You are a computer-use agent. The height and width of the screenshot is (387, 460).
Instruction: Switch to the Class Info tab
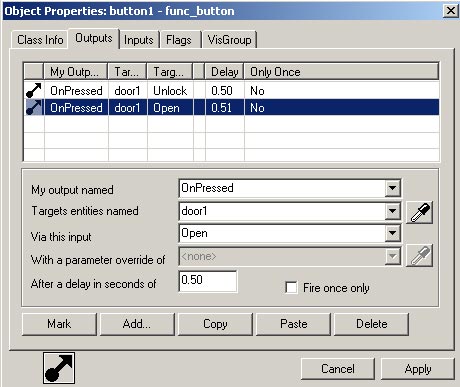pyautogui.click(x=40, y=40)
